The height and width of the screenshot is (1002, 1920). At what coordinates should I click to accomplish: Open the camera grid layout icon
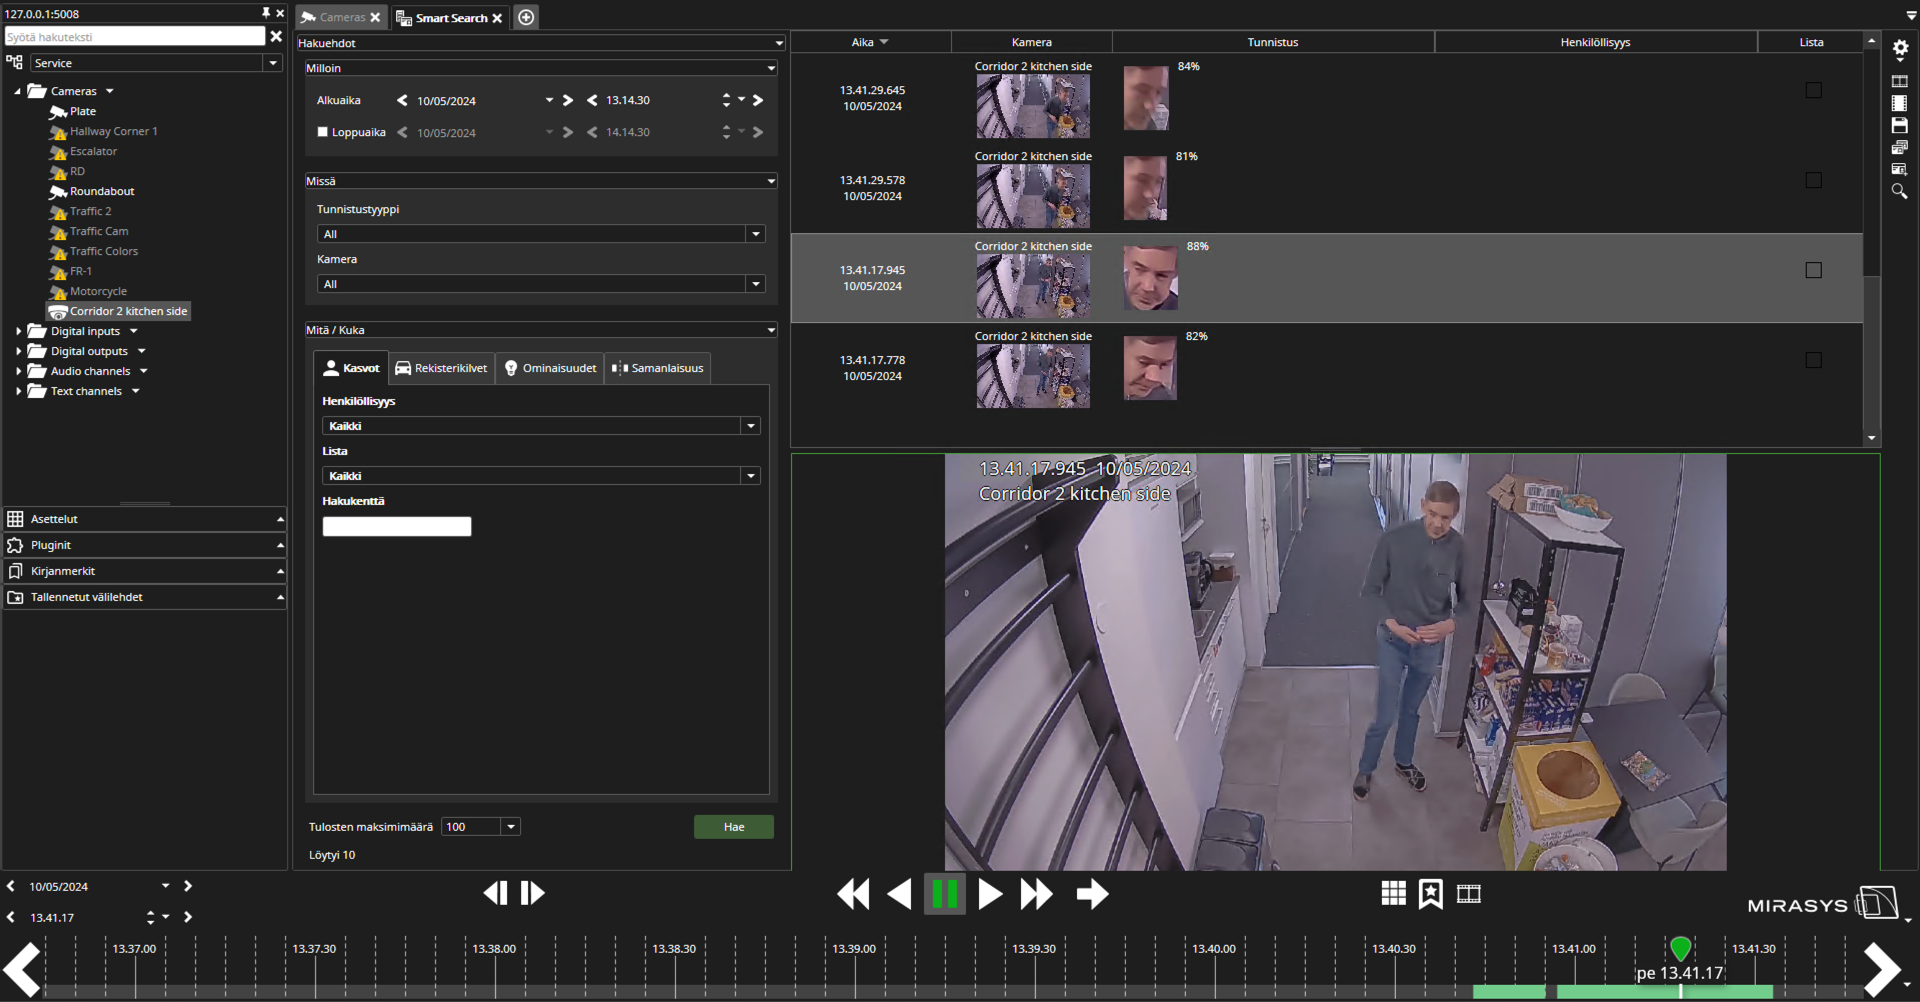pyautogui.click(x=1393, y=893)
